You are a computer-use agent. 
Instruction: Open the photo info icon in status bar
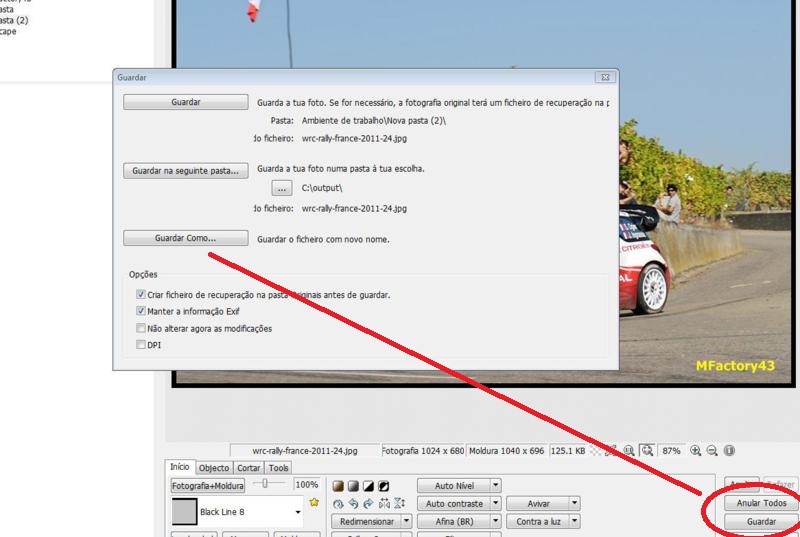click(x=730, y=450)
